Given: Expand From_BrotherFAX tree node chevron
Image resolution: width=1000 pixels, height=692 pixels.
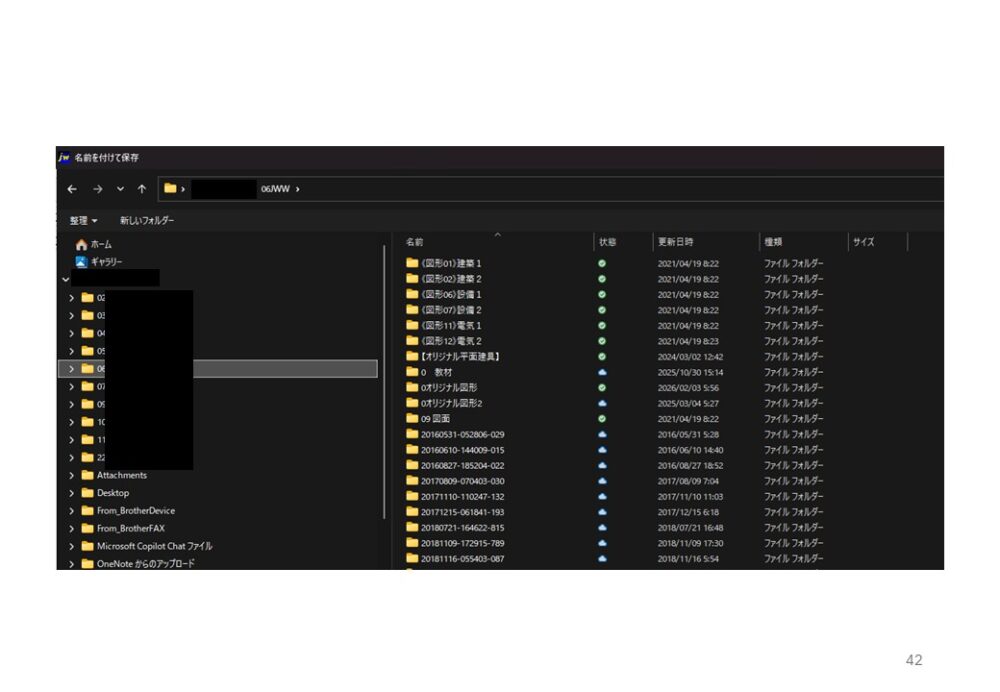Looking at the screenshot, I should point(71,529).
